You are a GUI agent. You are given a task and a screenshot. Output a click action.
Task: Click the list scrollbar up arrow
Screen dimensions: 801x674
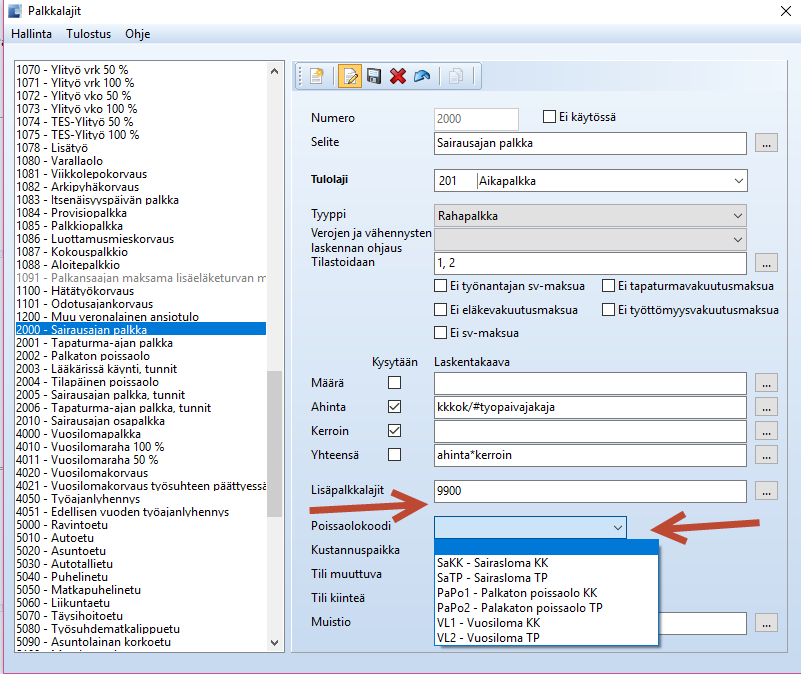tap(274, 71)
